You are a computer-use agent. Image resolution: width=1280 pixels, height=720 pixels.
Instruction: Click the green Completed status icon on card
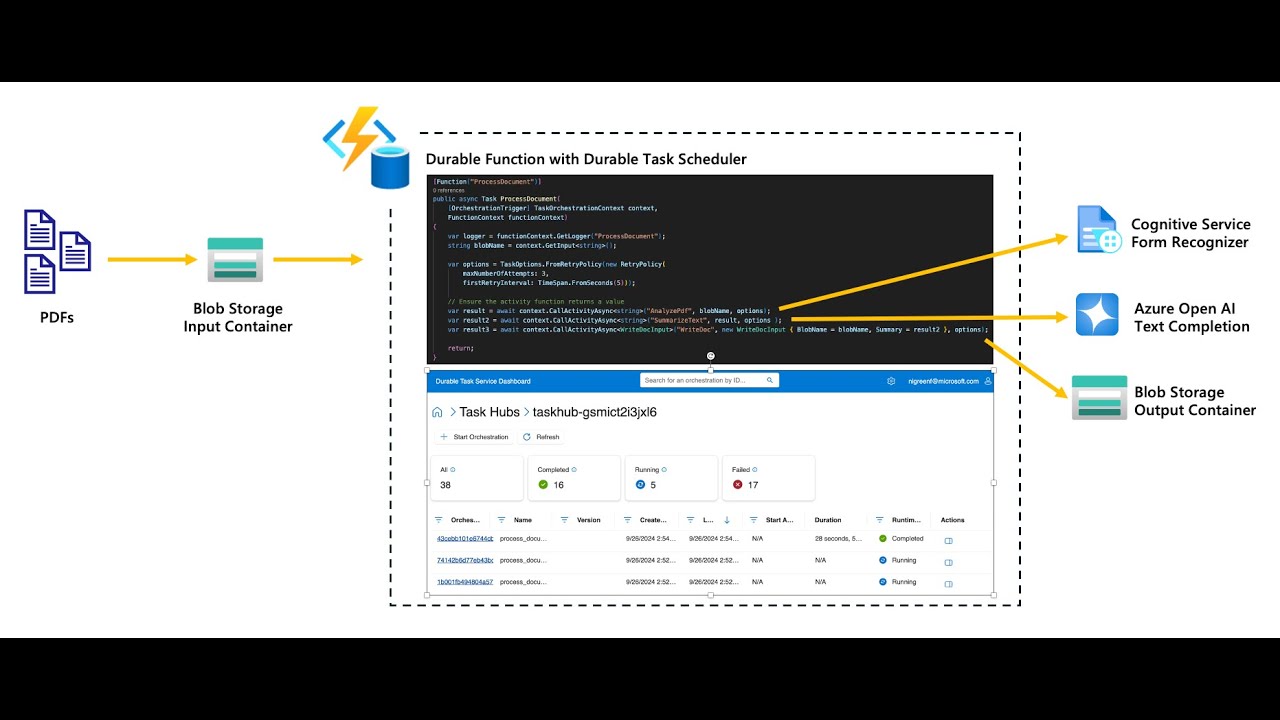(x=543, y=484)
